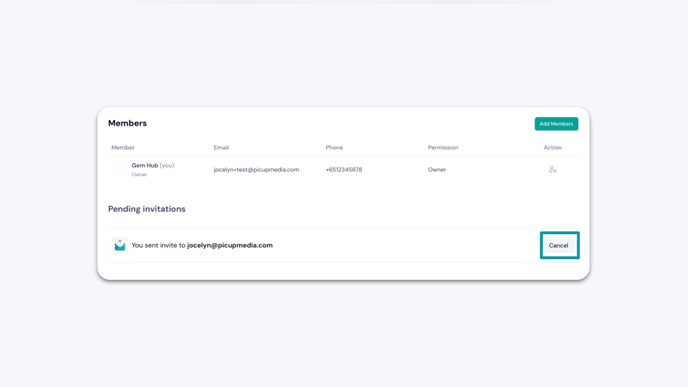Image resolution: width=688 pixels, height=387 pixels.
Task: Click the "You sent invite to" text
Action: (x=158, y=245)
